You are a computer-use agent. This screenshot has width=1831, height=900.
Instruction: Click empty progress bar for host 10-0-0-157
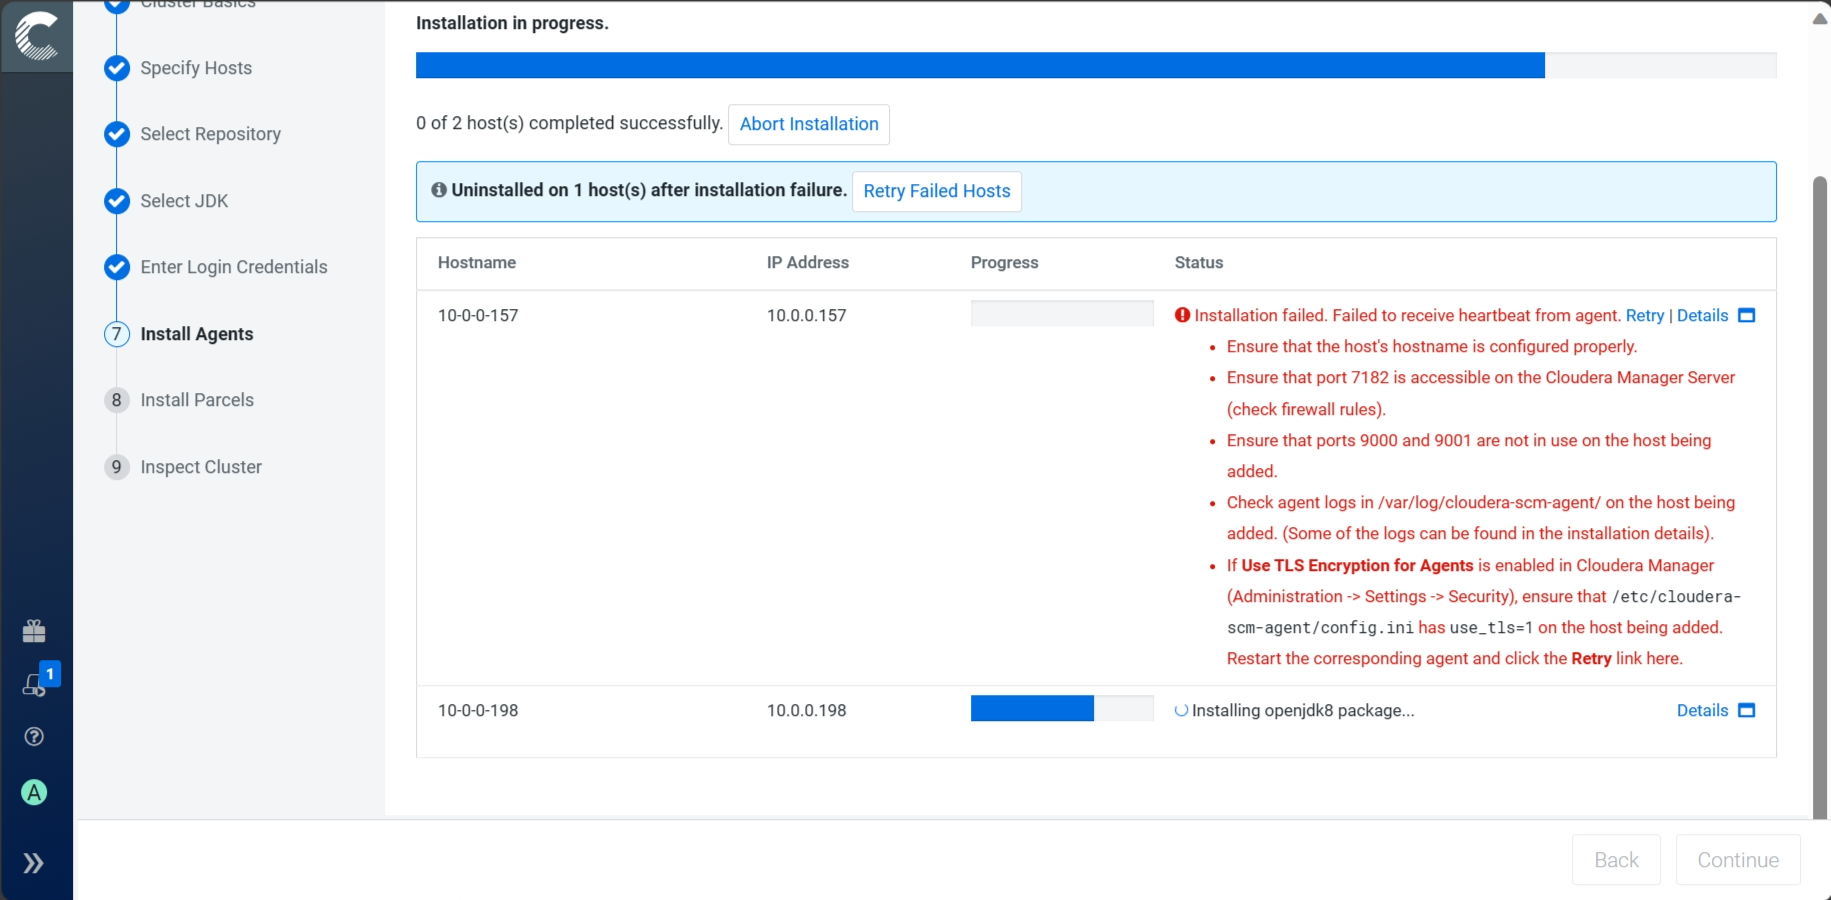pos(1062,313)
